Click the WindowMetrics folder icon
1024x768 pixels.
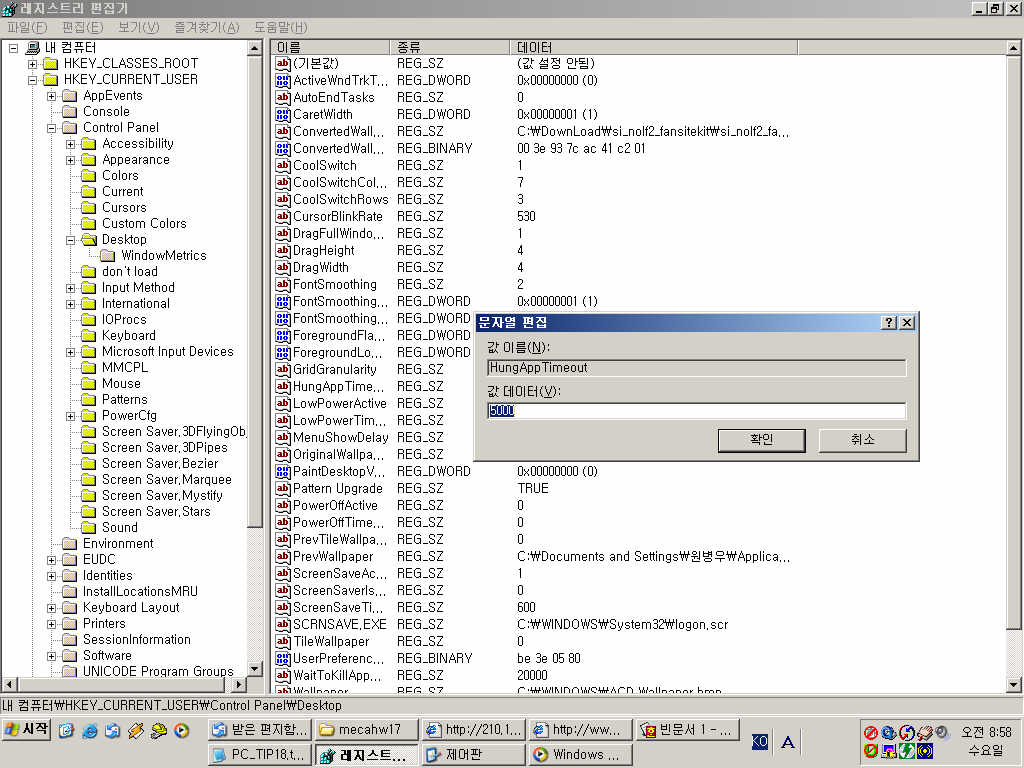[x=108, y=256]
